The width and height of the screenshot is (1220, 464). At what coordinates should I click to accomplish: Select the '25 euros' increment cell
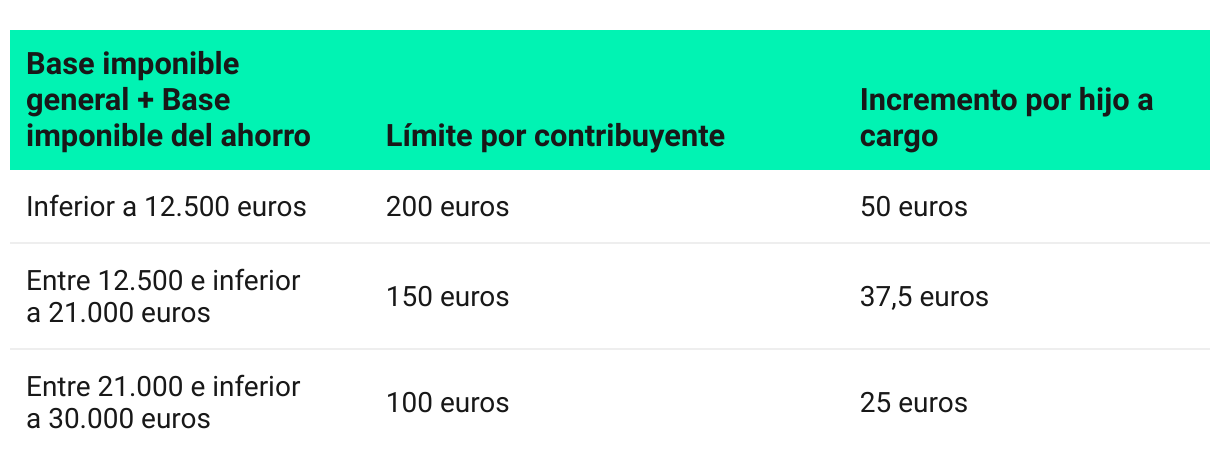tap(914, 403)
